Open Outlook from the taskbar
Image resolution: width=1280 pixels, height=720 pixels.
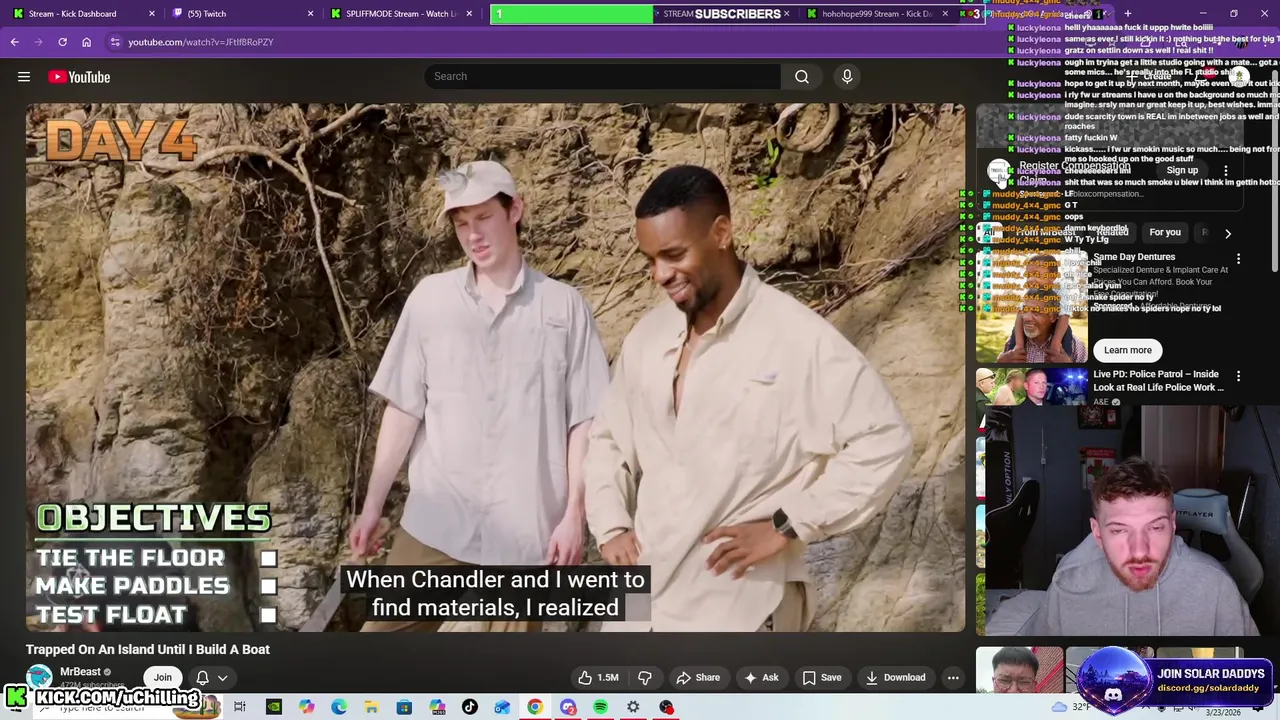coord(502,707)
